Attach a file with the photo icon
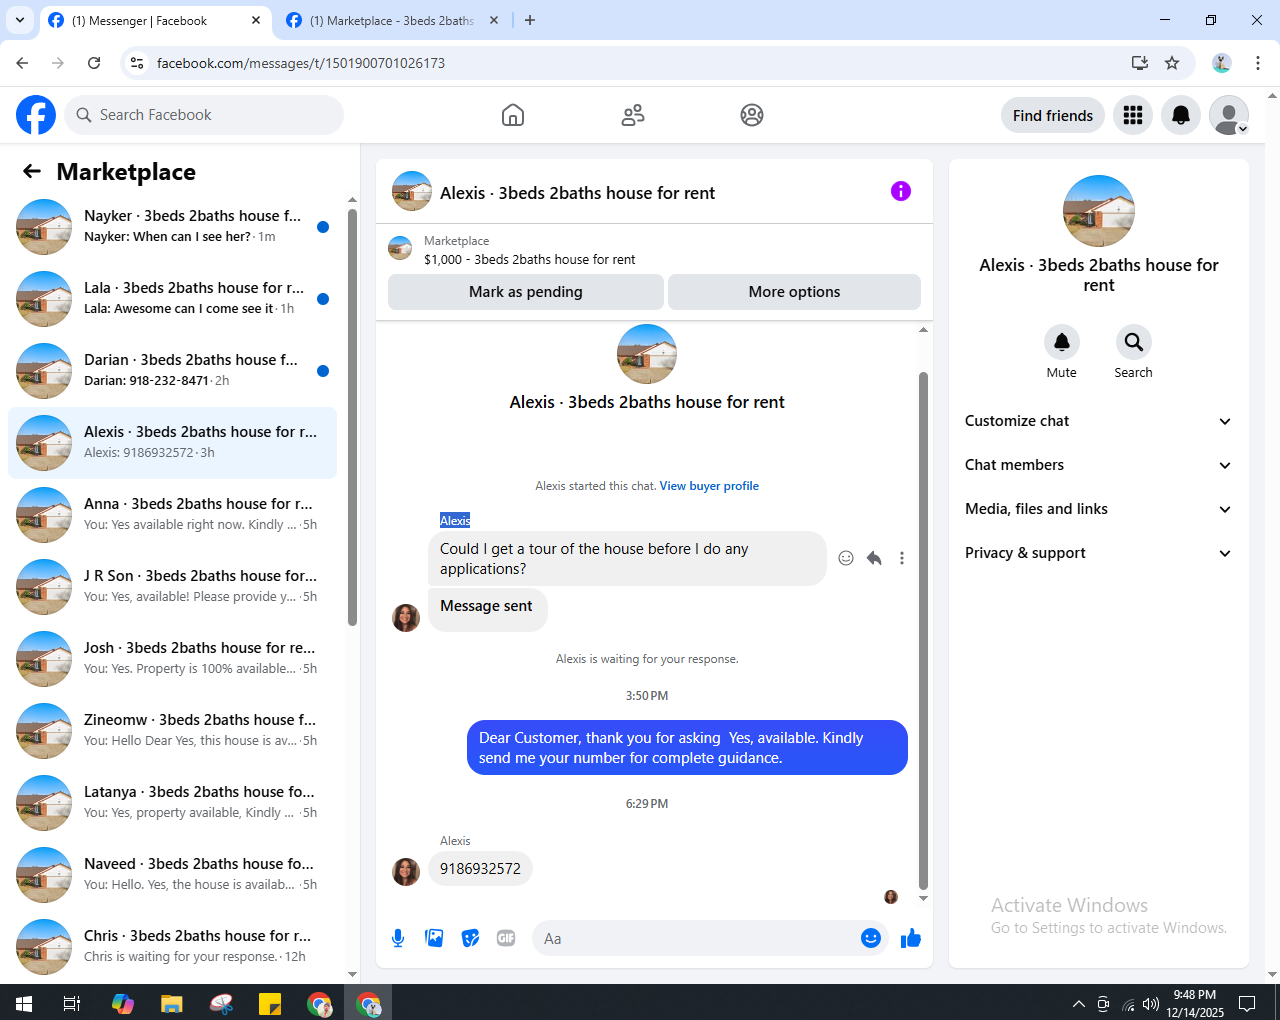 [434, 938]
